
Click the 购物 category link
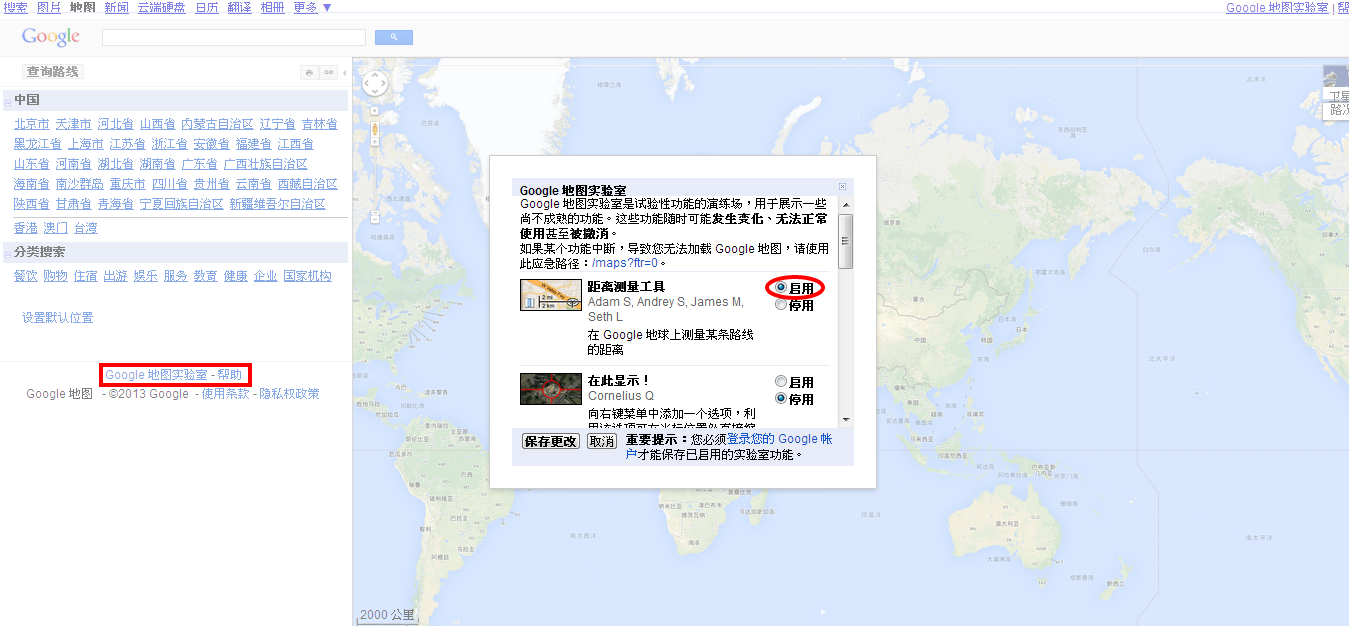coord(56,276)
